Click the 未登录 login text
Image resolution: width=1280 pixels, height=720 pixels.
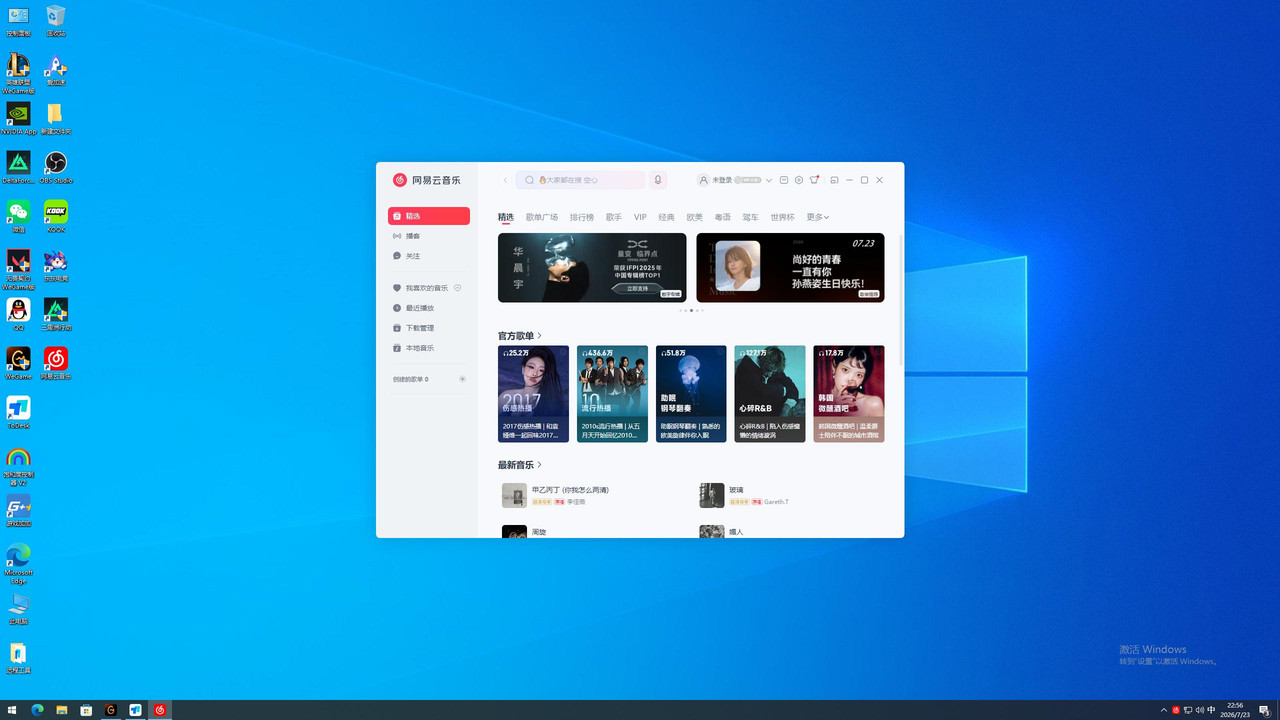[x=722, y=180]
